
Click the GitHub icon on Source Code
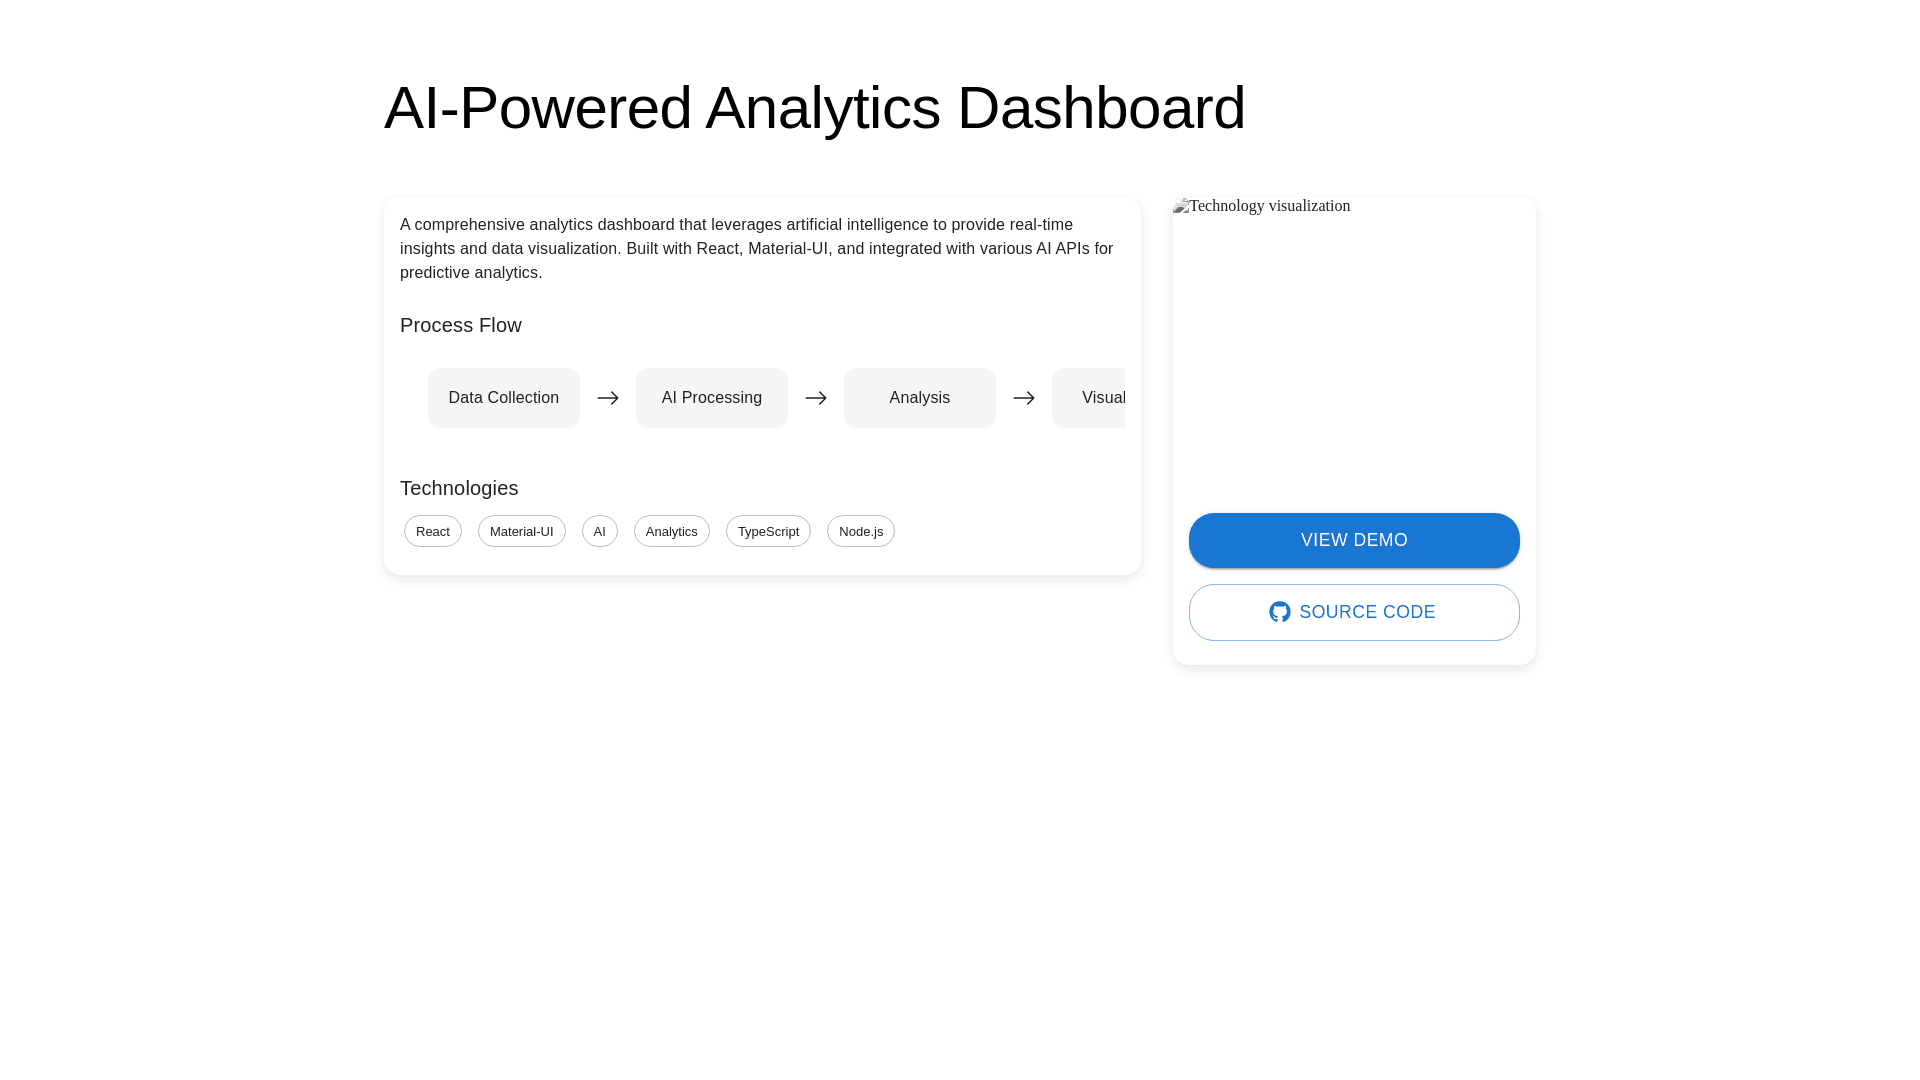(1280, 612)
